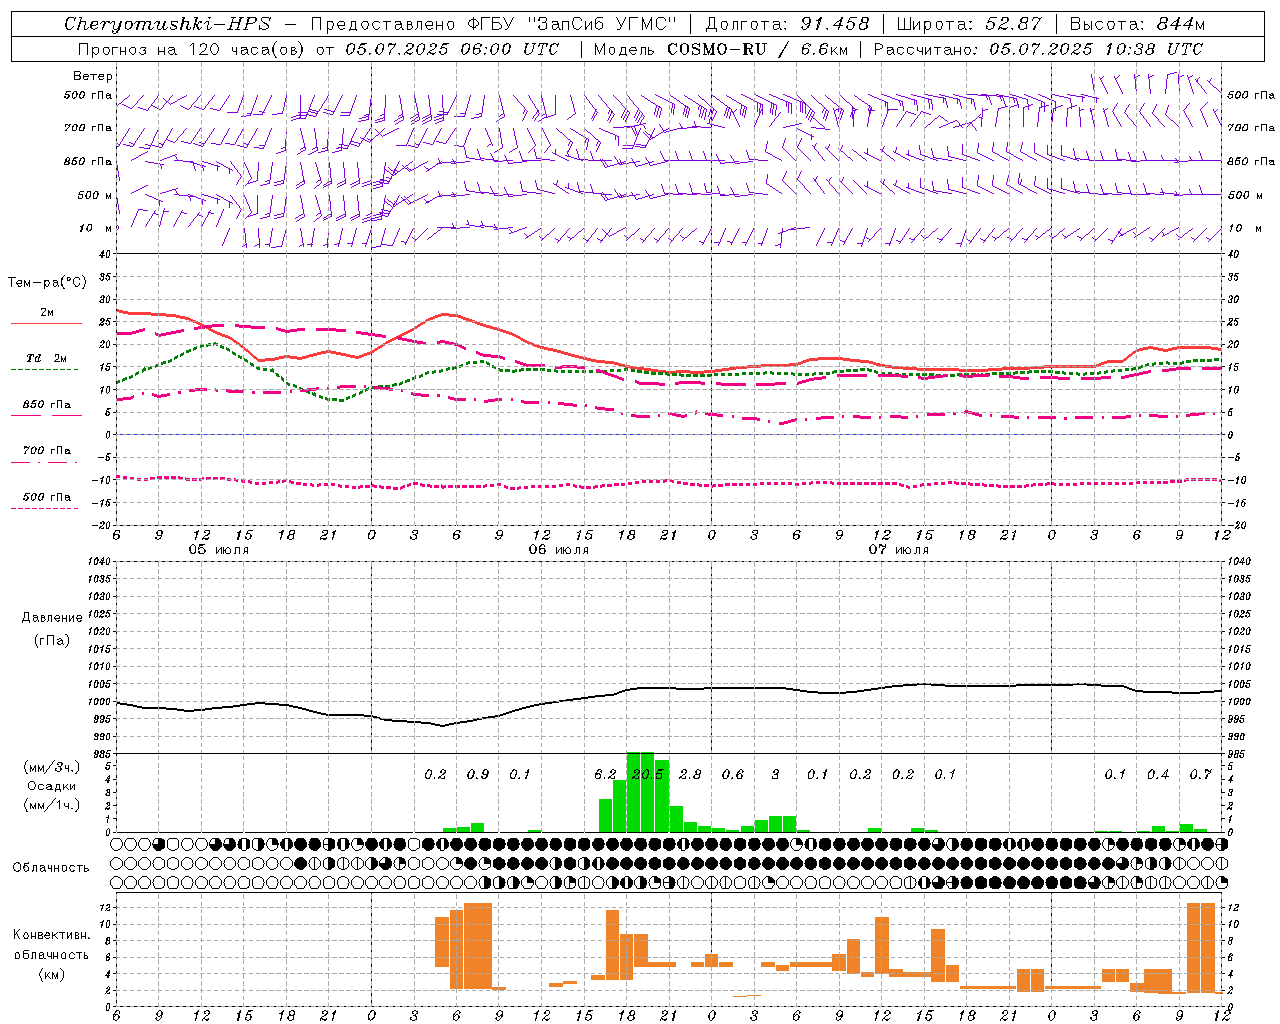This screenshot has height=1024, width=1280.
Task: Click the Конвективн. облачность (км) label
Action: [x=51, y=954]
